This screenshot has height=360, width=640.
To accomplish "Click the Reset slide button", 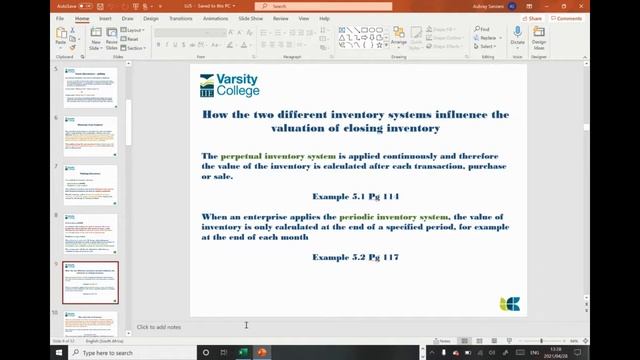I will (130, 39).
